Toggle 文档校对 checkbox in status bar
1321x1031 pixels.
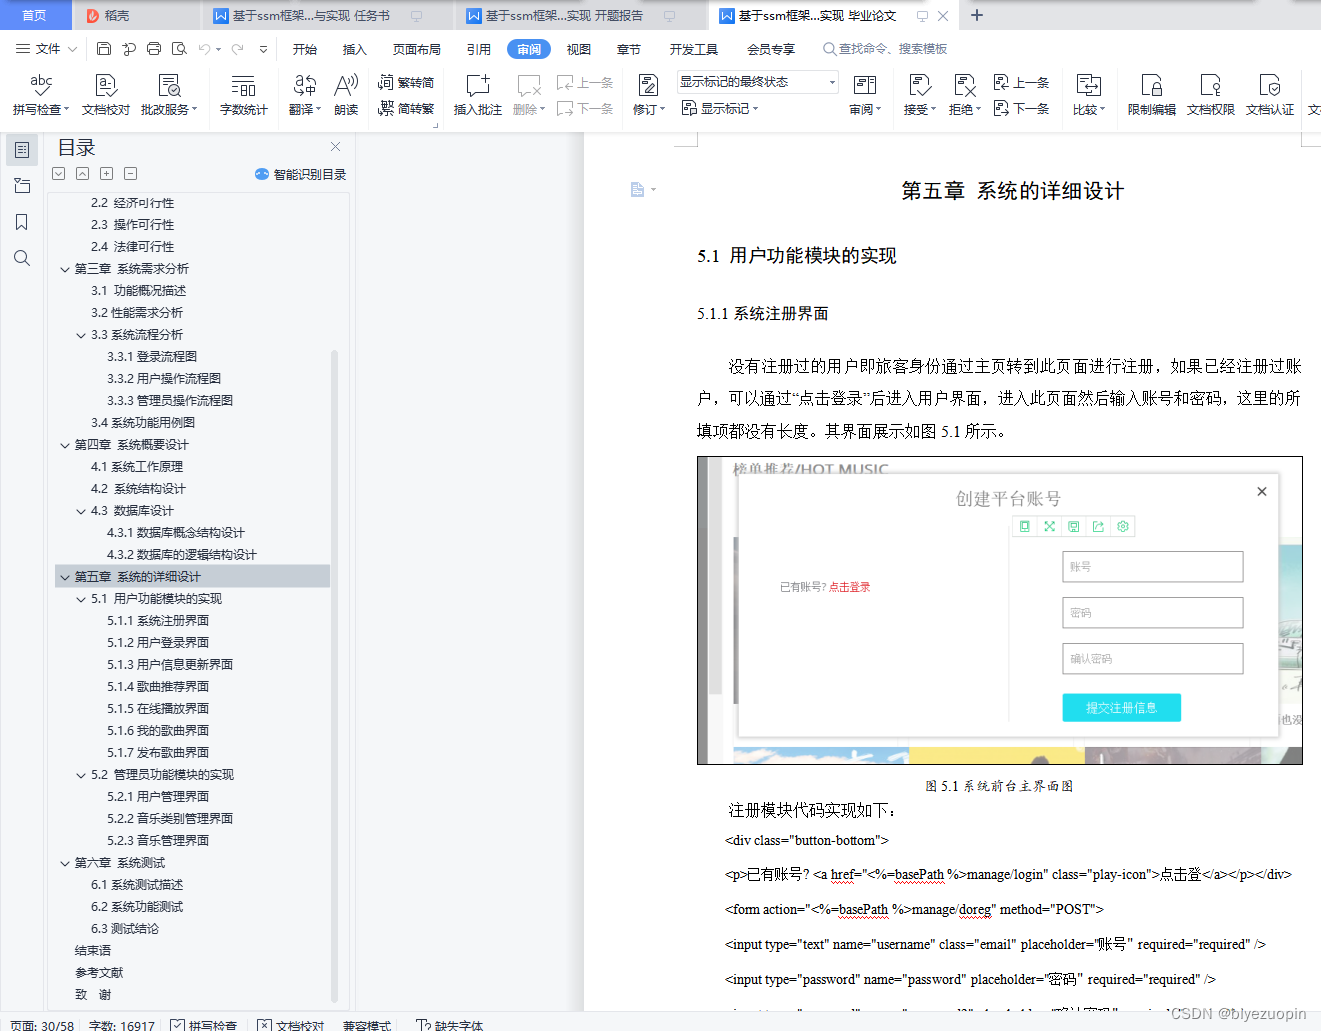click(x=264, y=1025)
